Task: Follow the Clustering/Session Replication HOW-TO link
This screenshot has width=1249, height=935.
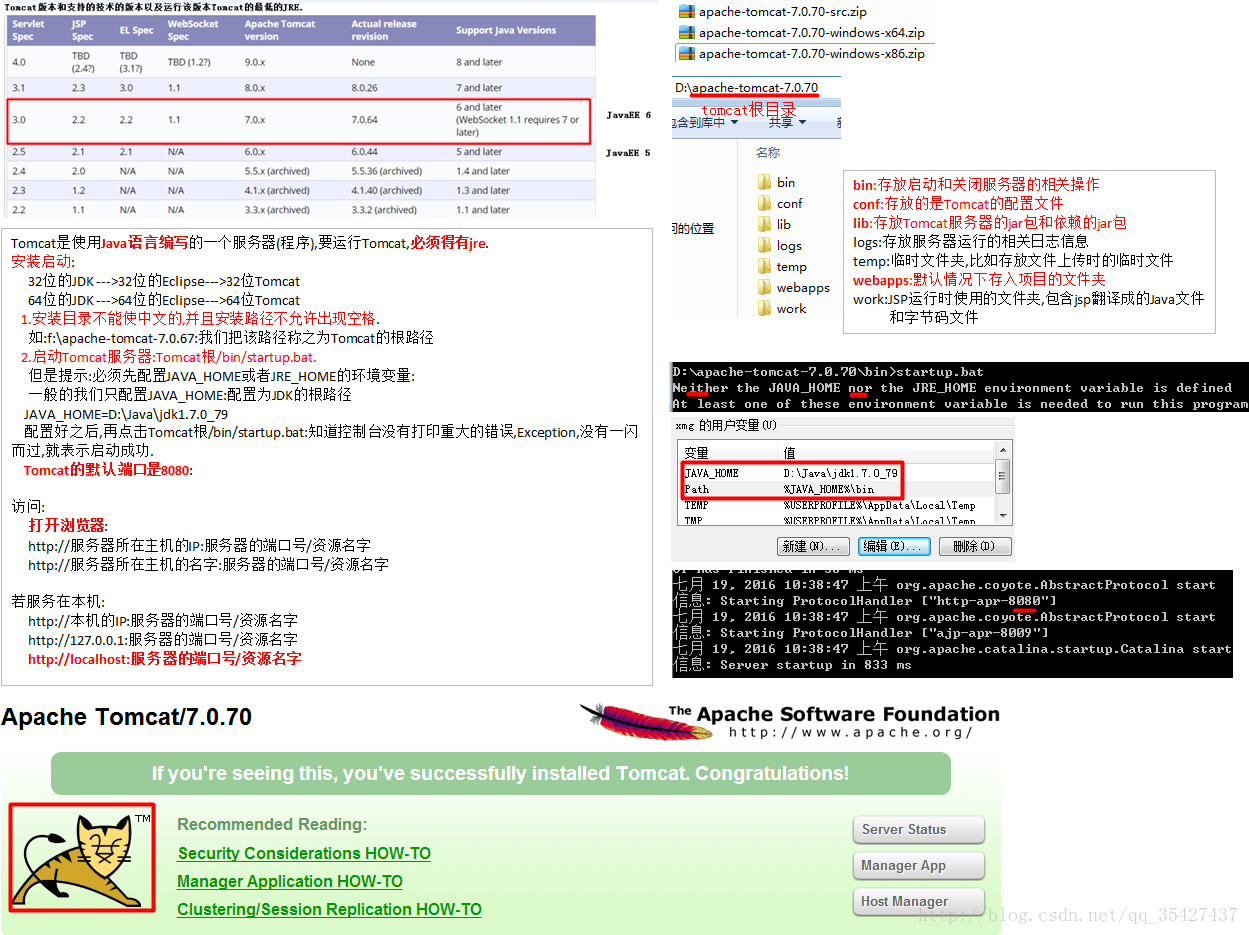Action: click(329, 909)
